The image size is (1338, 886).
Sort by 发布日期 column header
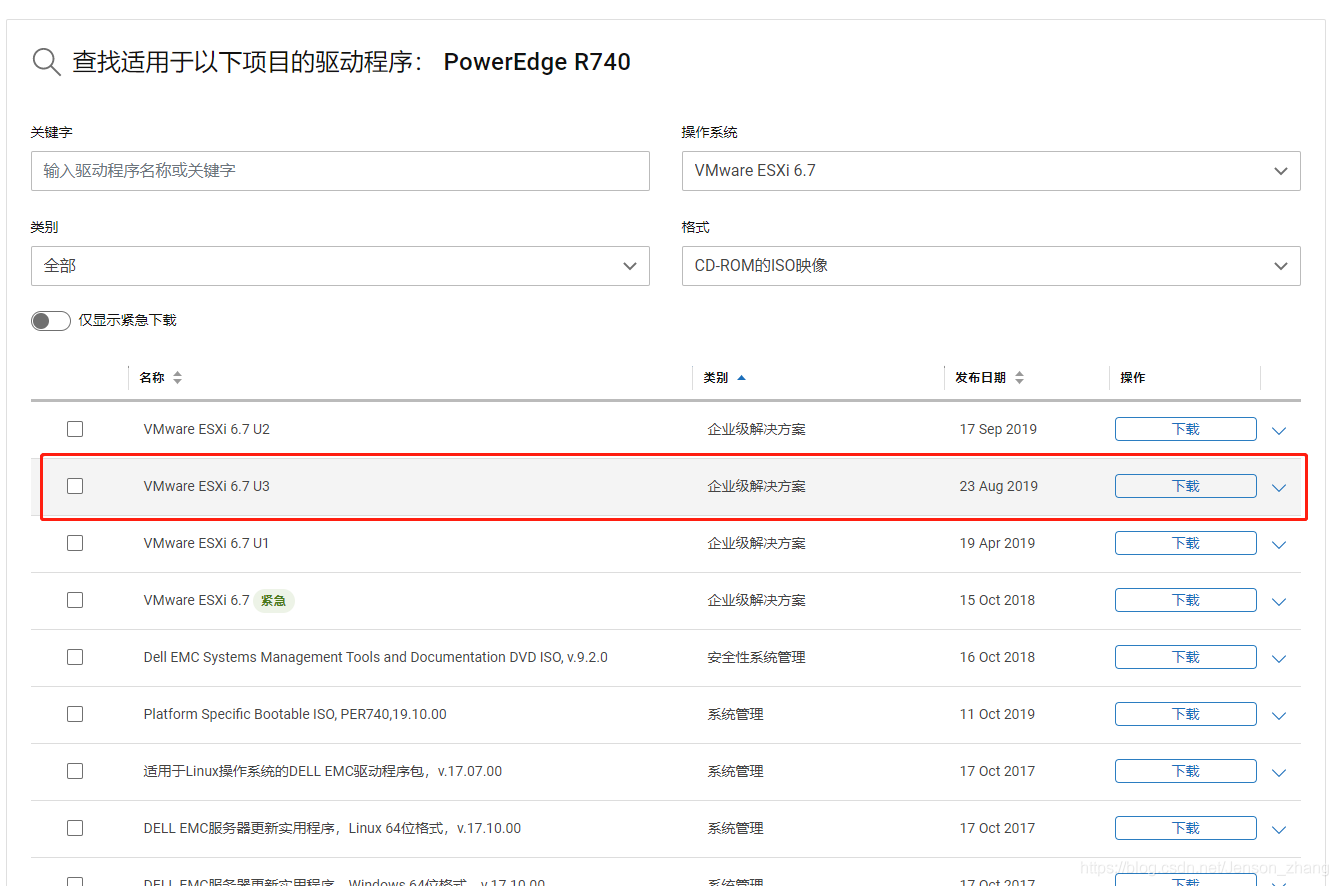[989, 377]
